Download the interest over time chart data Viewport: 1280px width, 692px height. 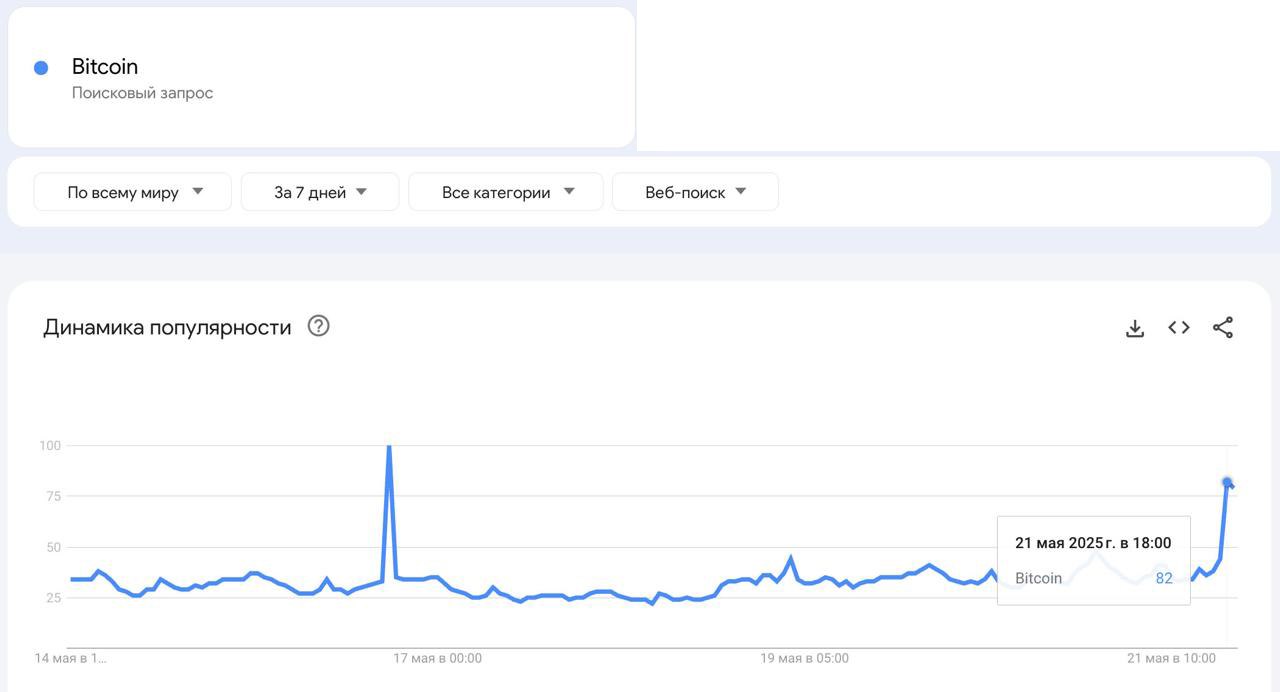(1135, 328)
